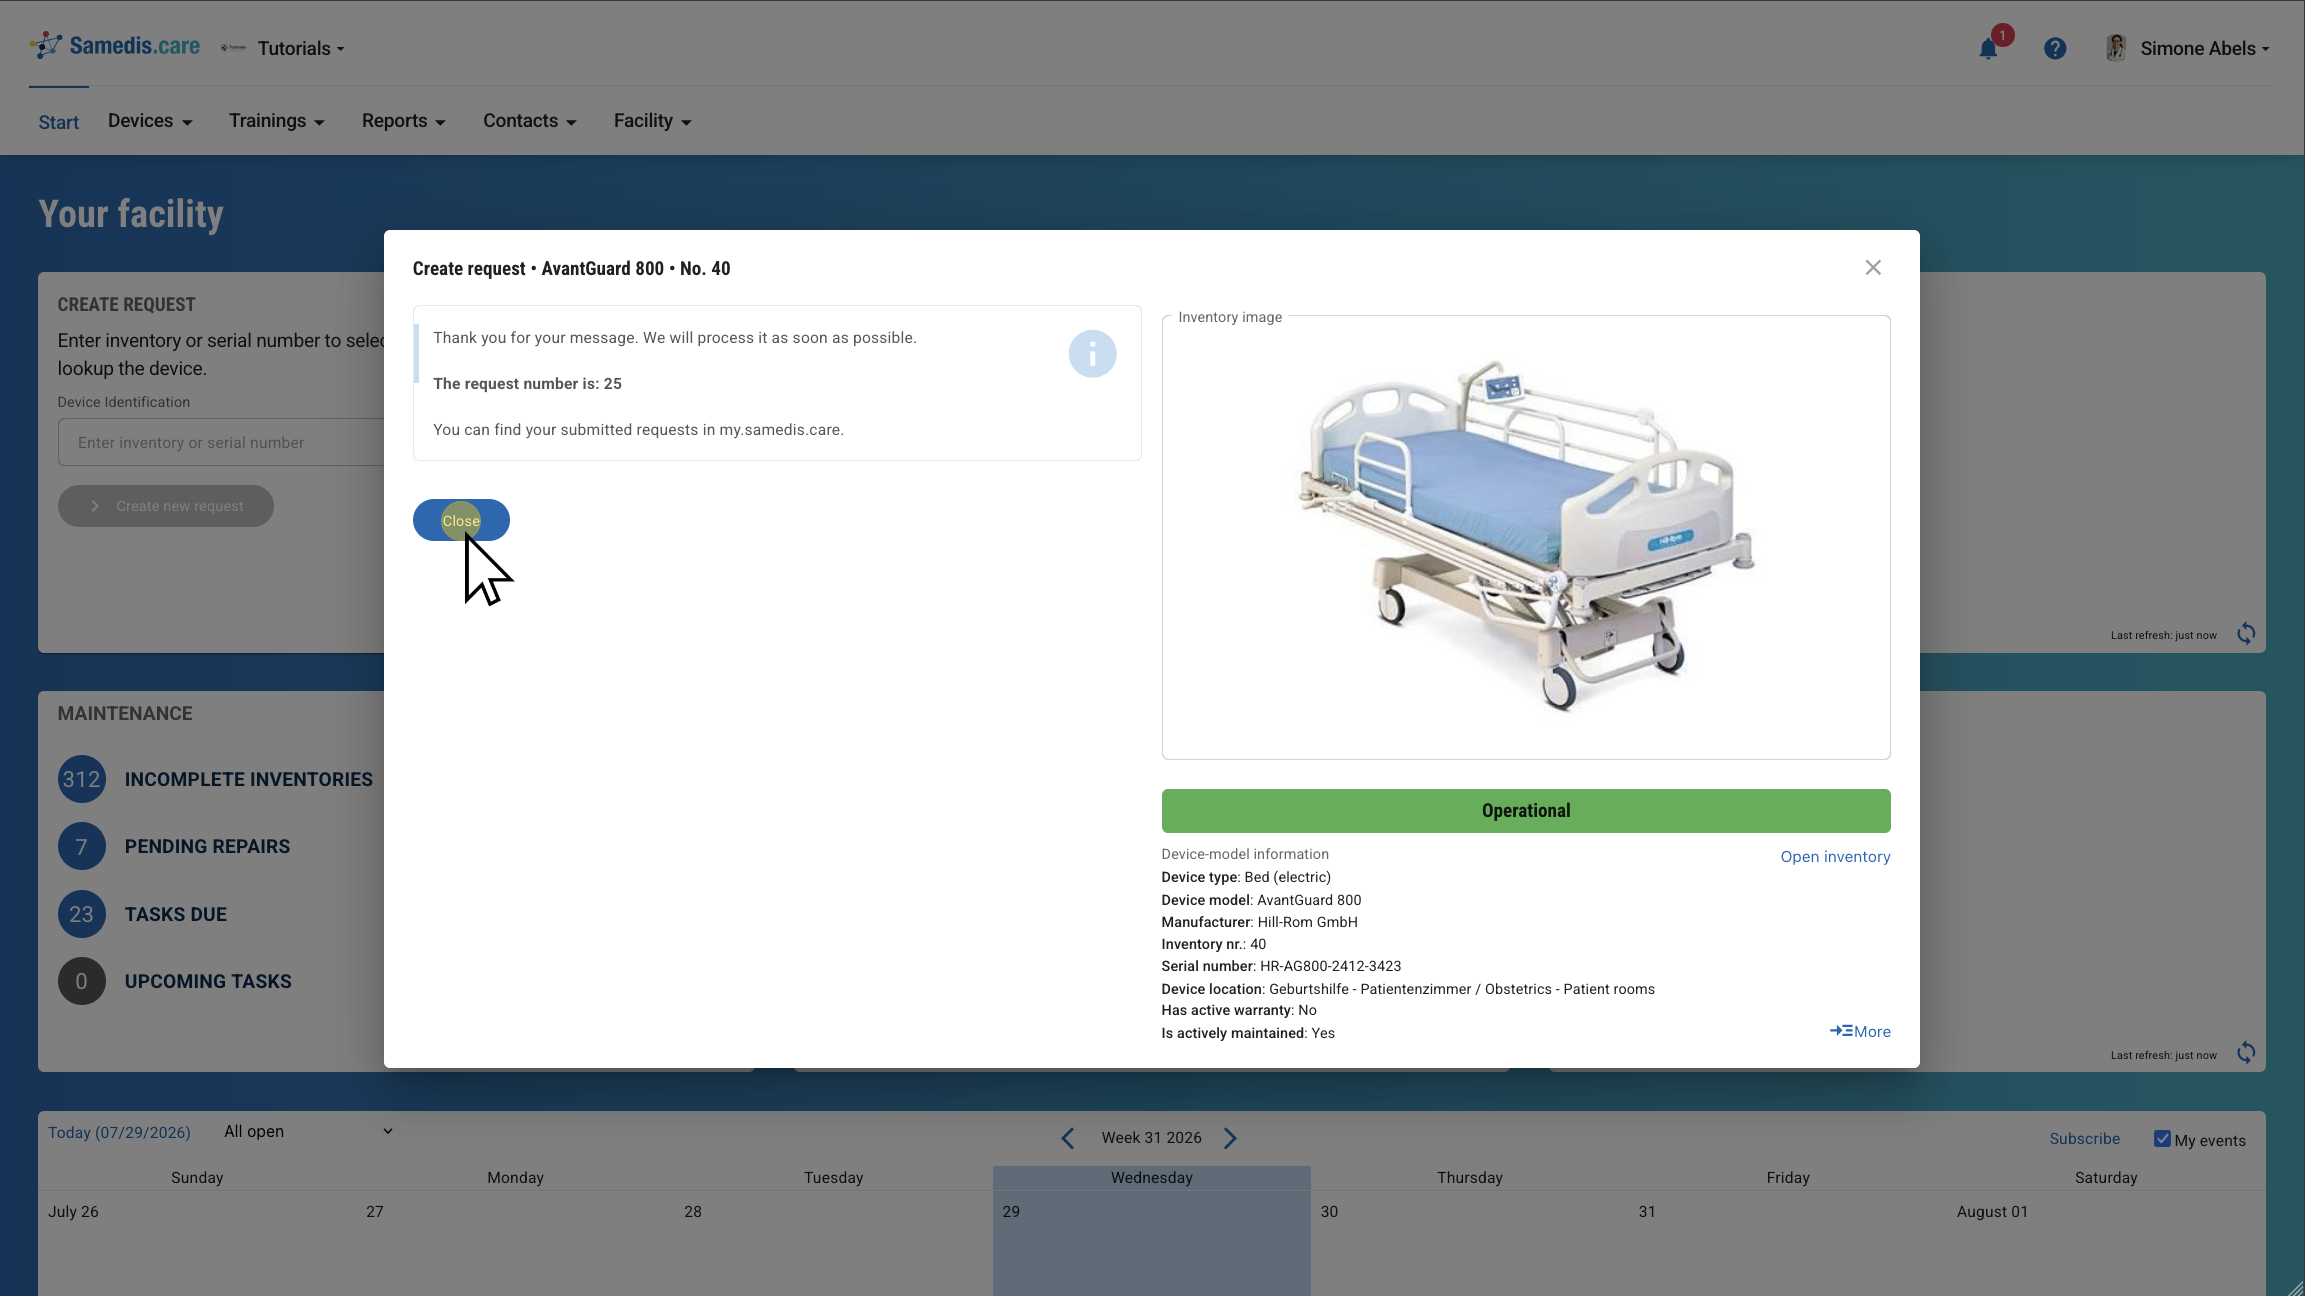
Task: Expand the Contacts menu
Action: (530, 121)
